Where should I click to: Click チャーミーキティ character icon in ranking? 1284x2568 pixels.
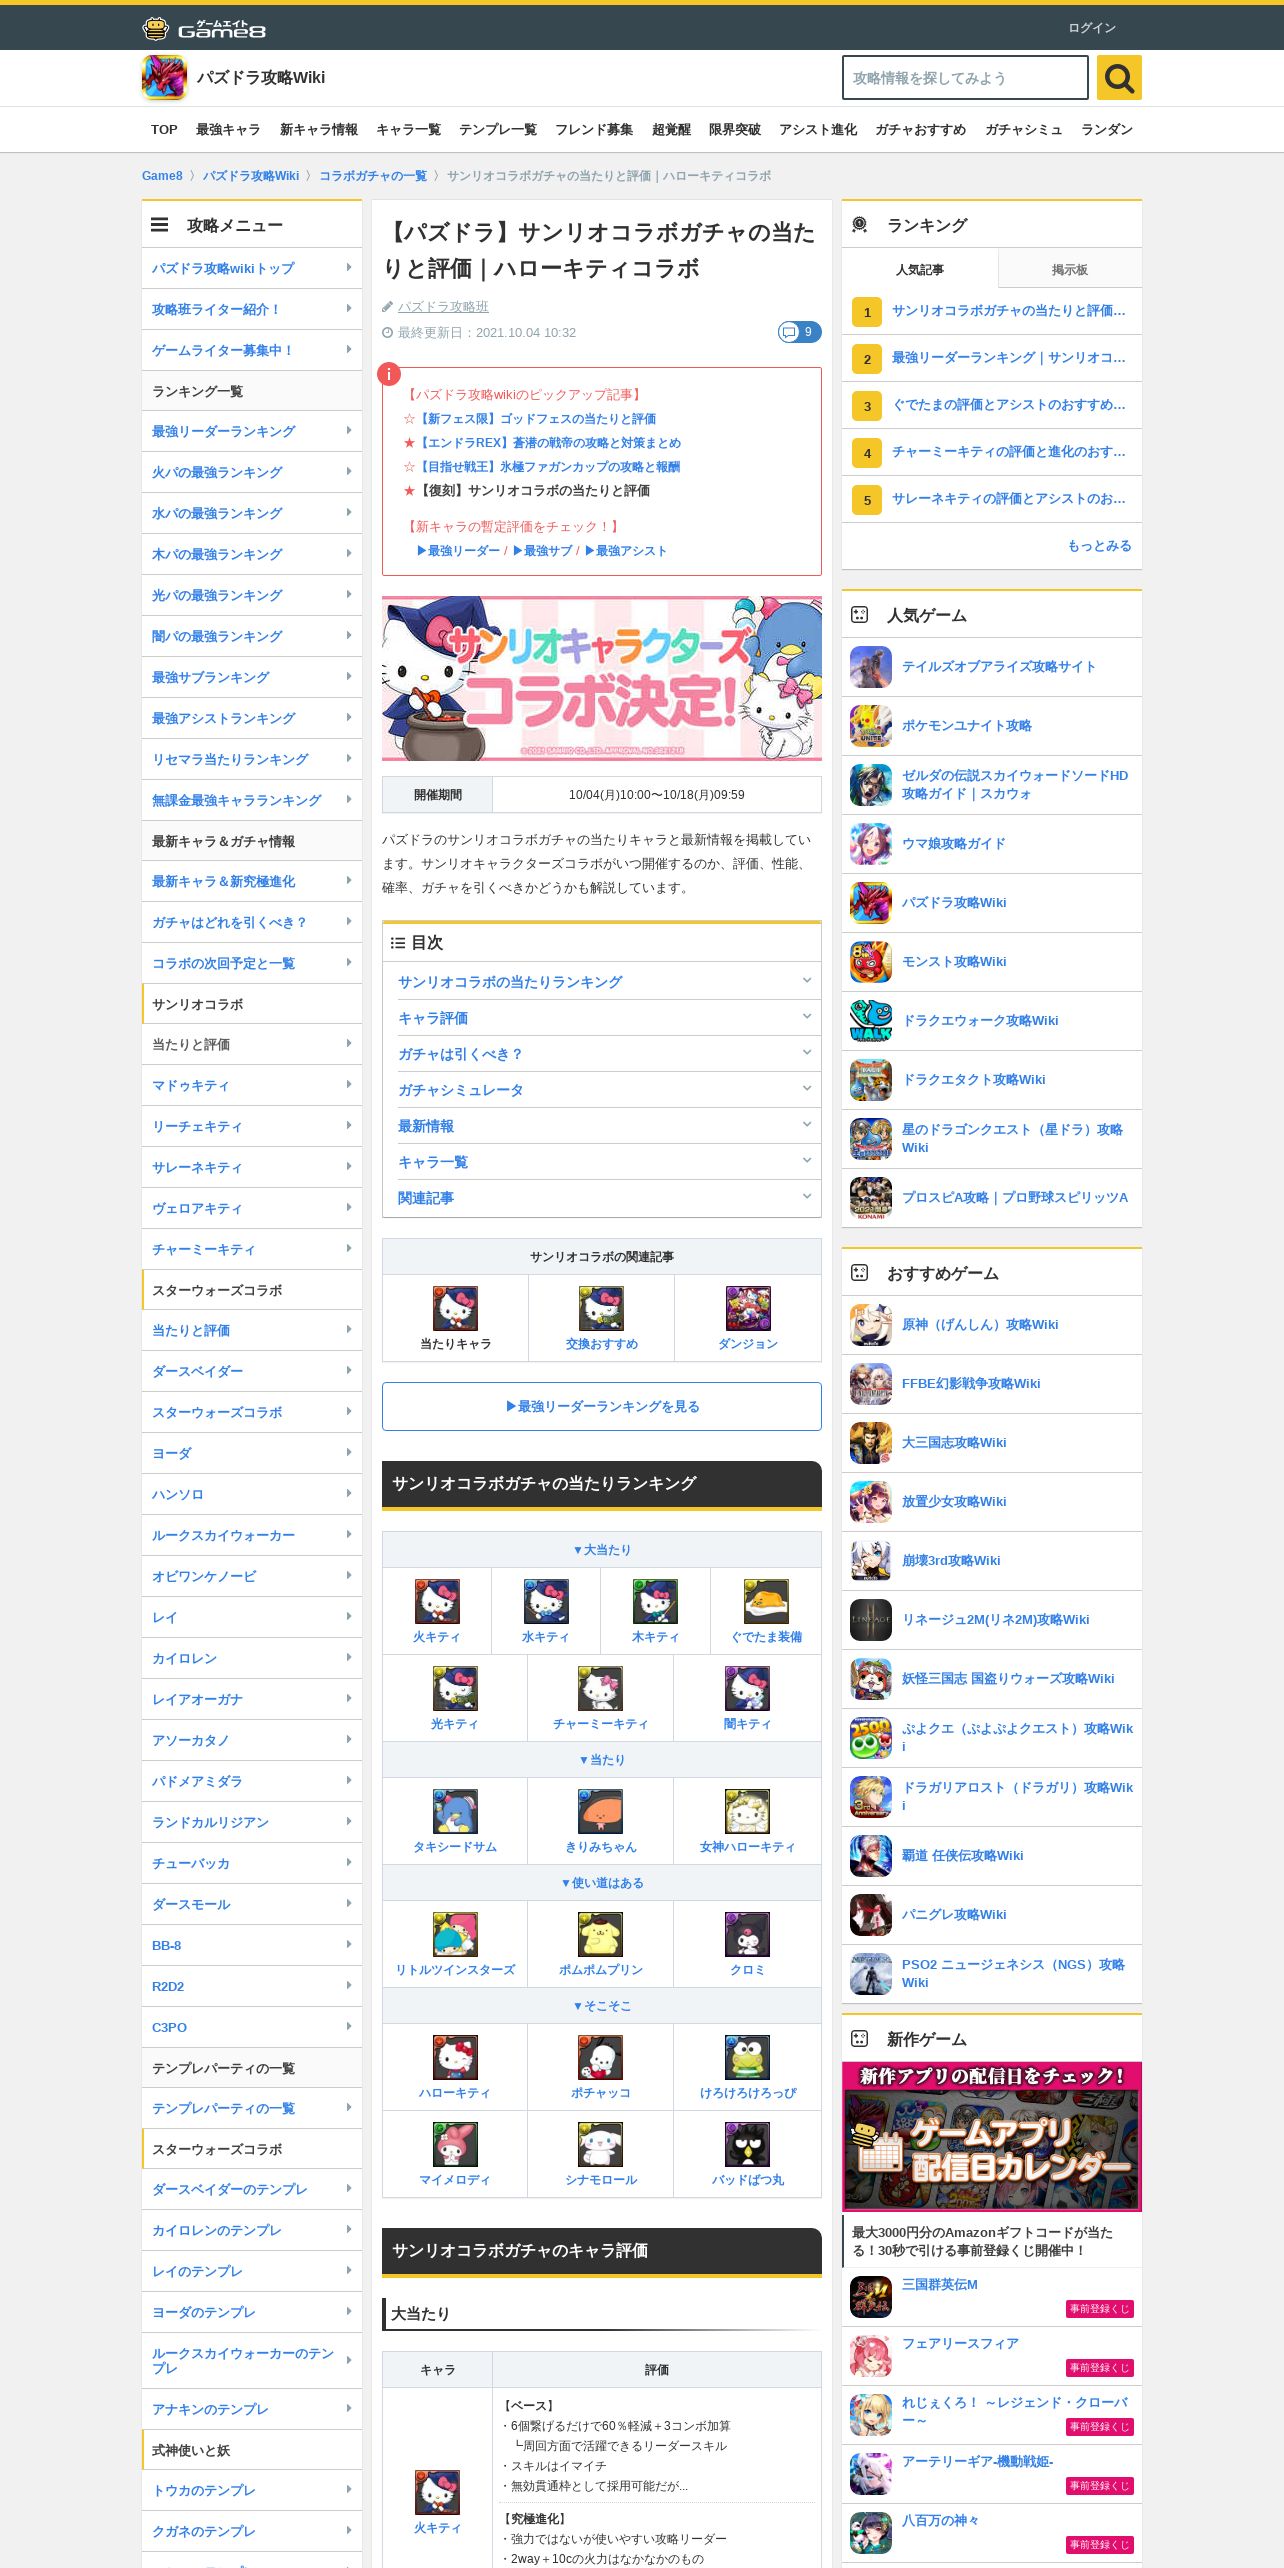[x=601, y=1688]
